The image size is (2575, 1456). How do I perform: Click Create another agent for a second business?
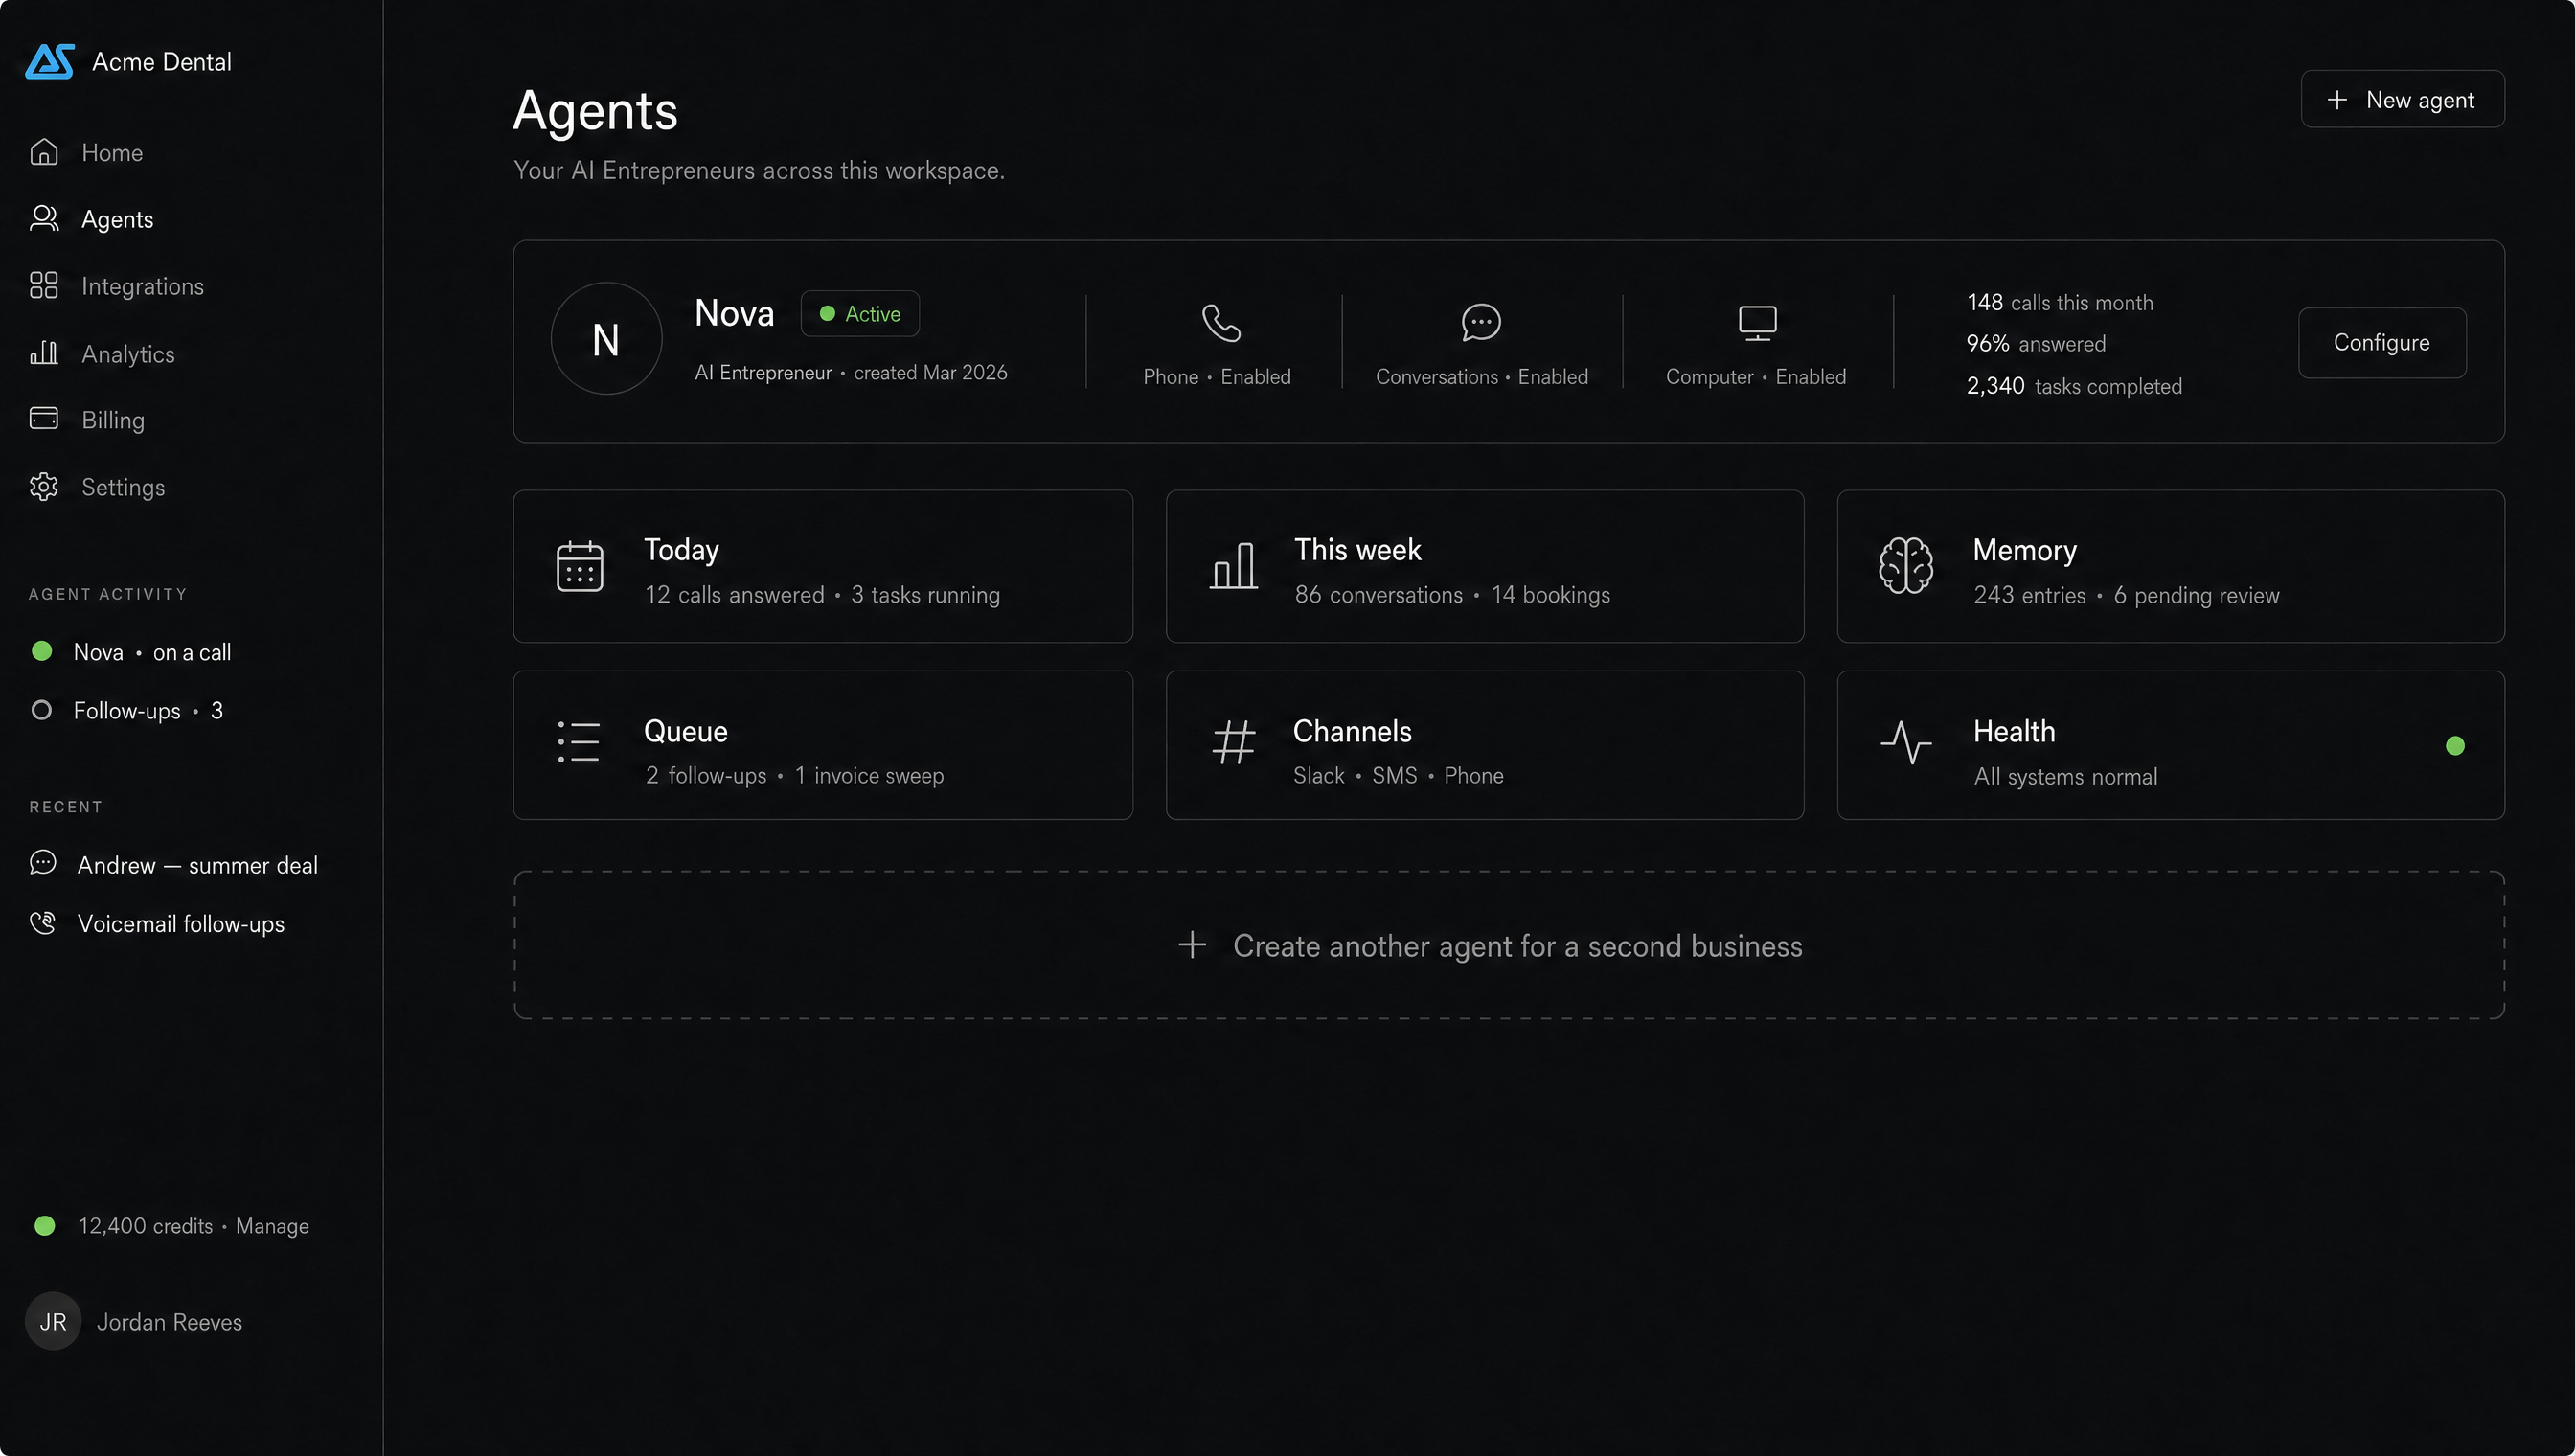pyautogui.click(x=1509, y=945)
